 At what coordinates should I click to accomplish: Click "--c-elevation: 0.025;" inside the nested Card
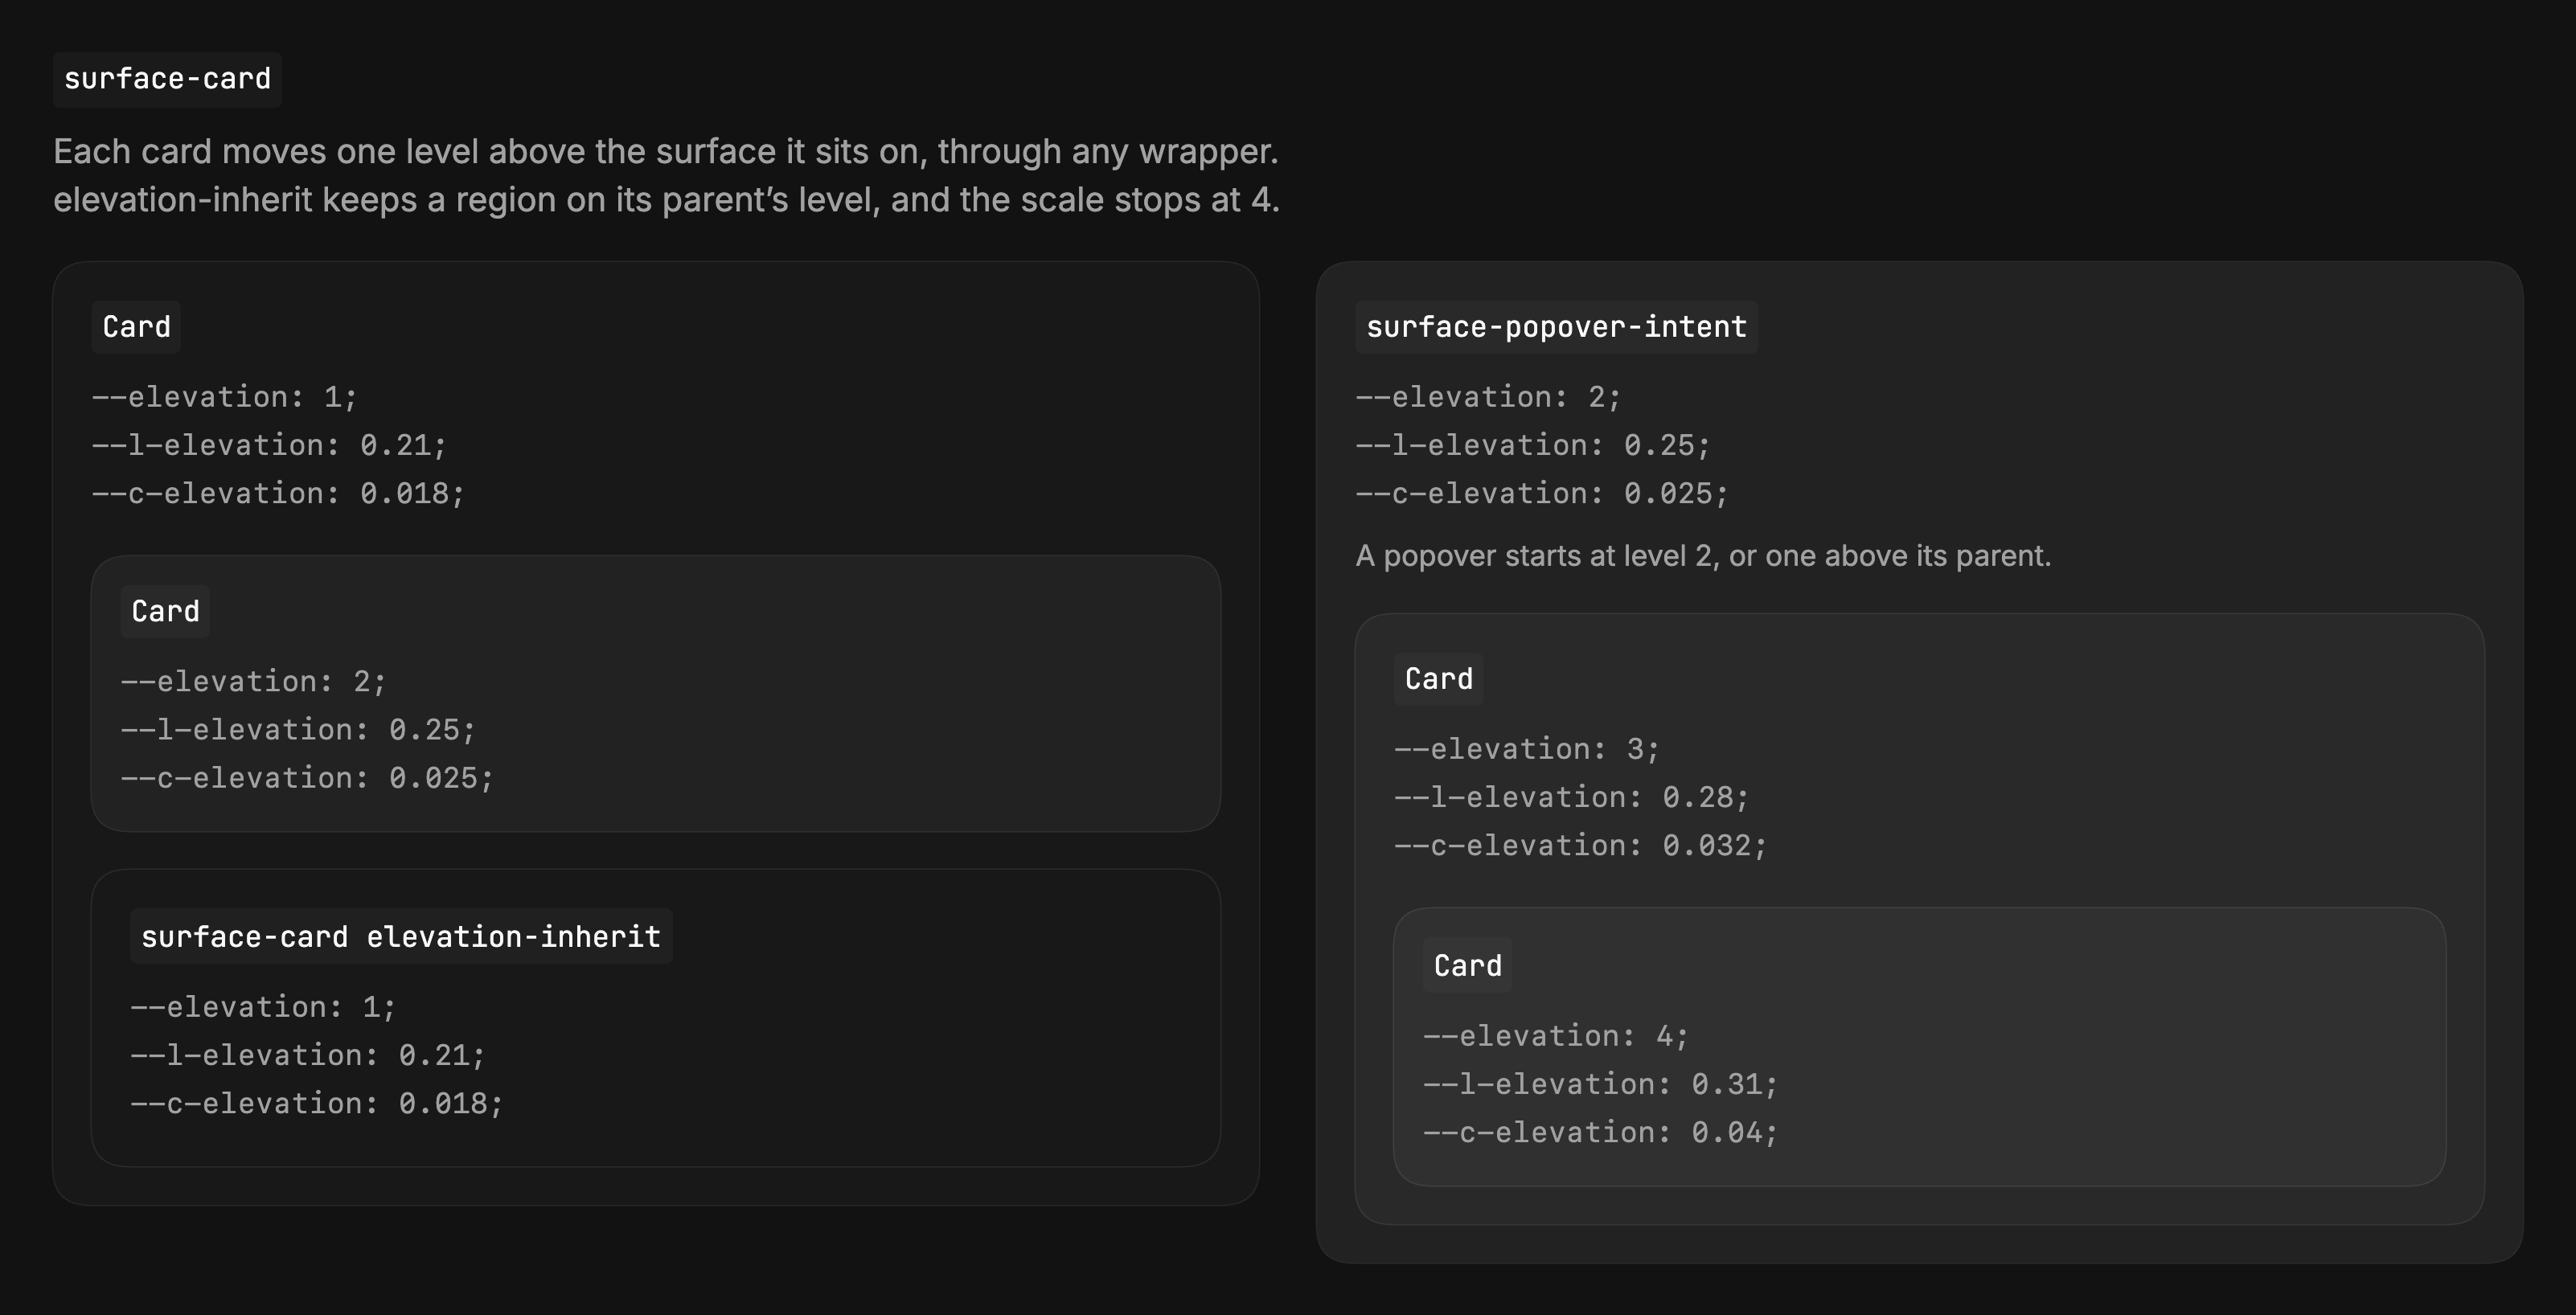(x=307, y=777)
